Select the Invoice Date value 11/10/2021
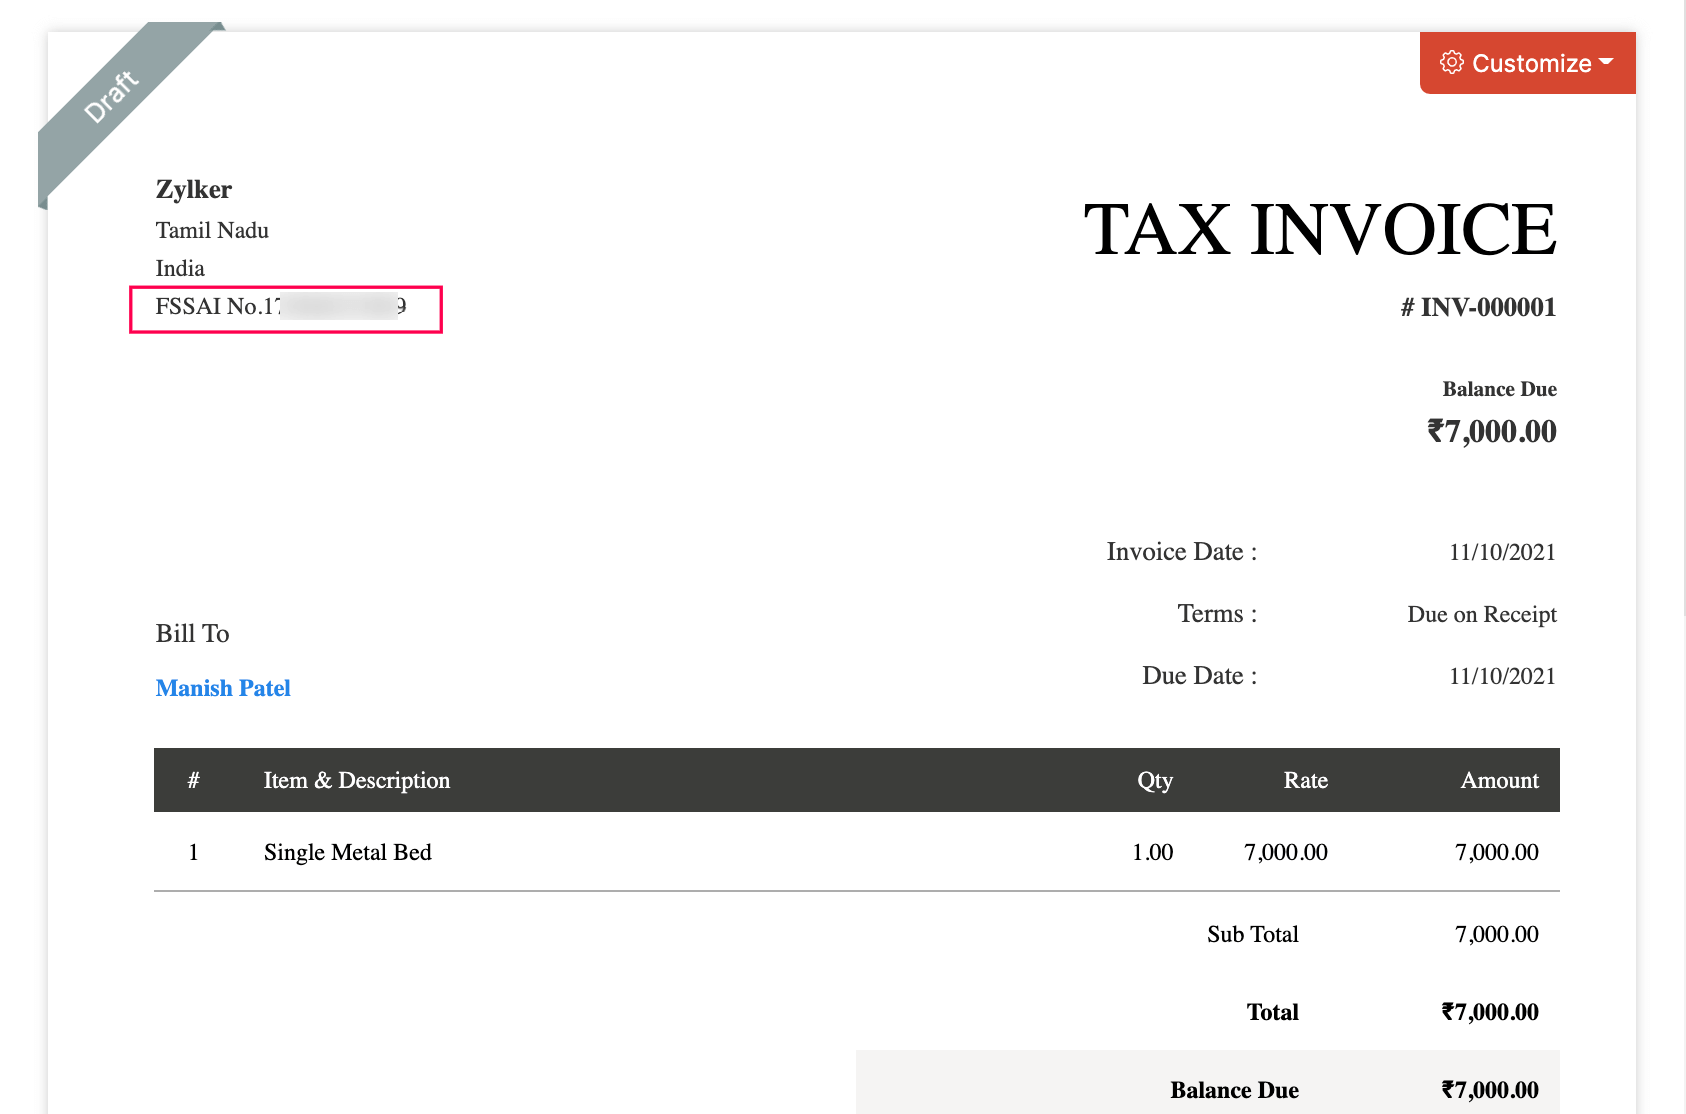Viewport: 1686px width, 1114px height. pos(1502,551)
